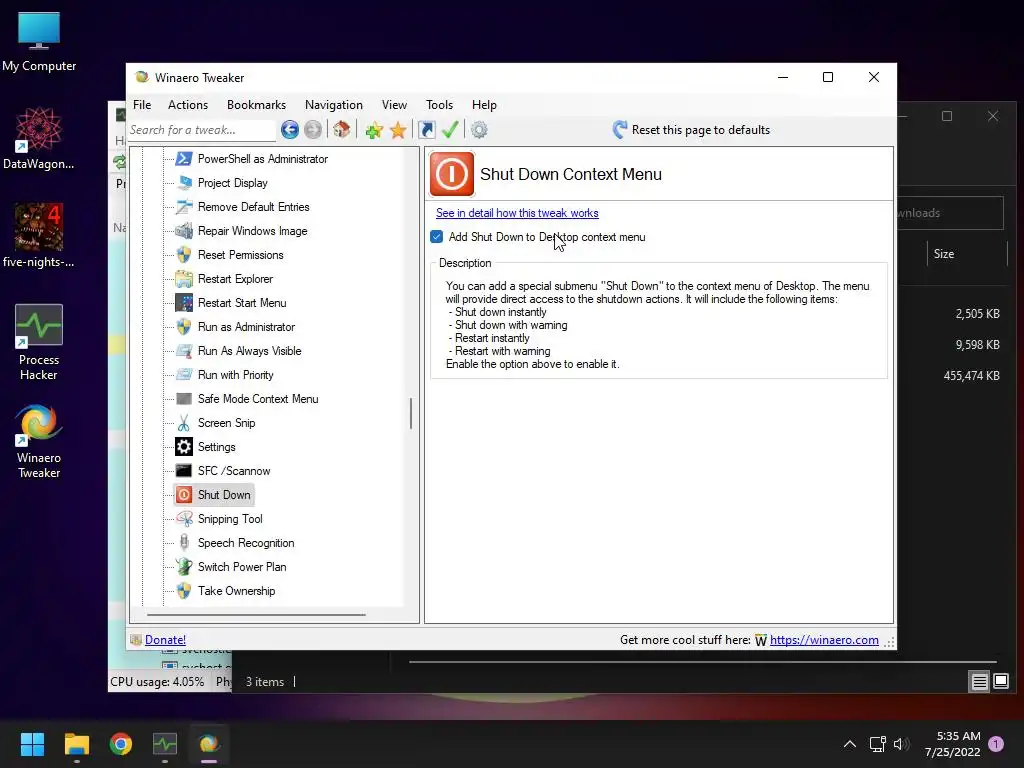The height and width of the screenshot is (768, 1024).
Task: Open the five-nights desktop icon
Action: coord(39,235)
